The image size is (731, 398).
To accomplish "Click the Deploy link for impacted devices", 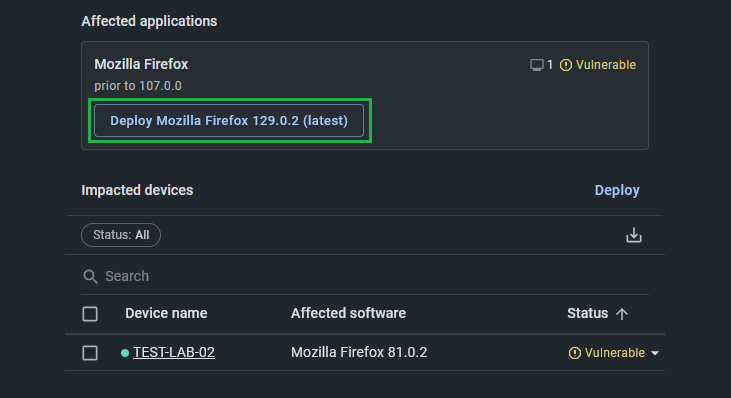I will [617, 190].
